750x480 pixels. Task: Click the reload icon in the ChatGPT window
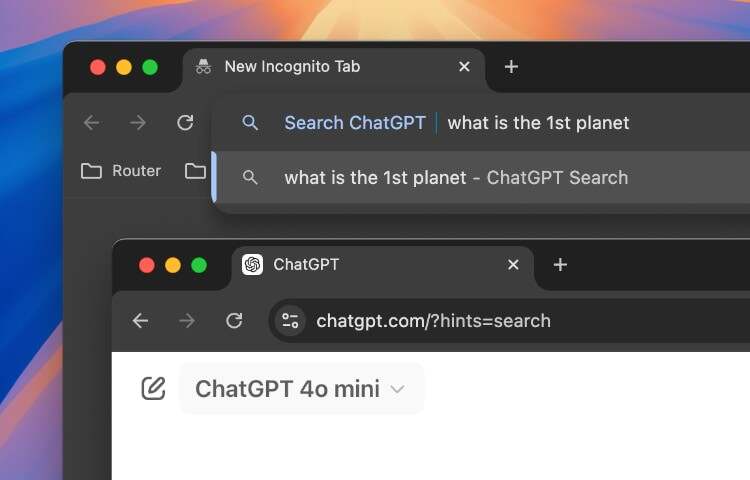234,321
